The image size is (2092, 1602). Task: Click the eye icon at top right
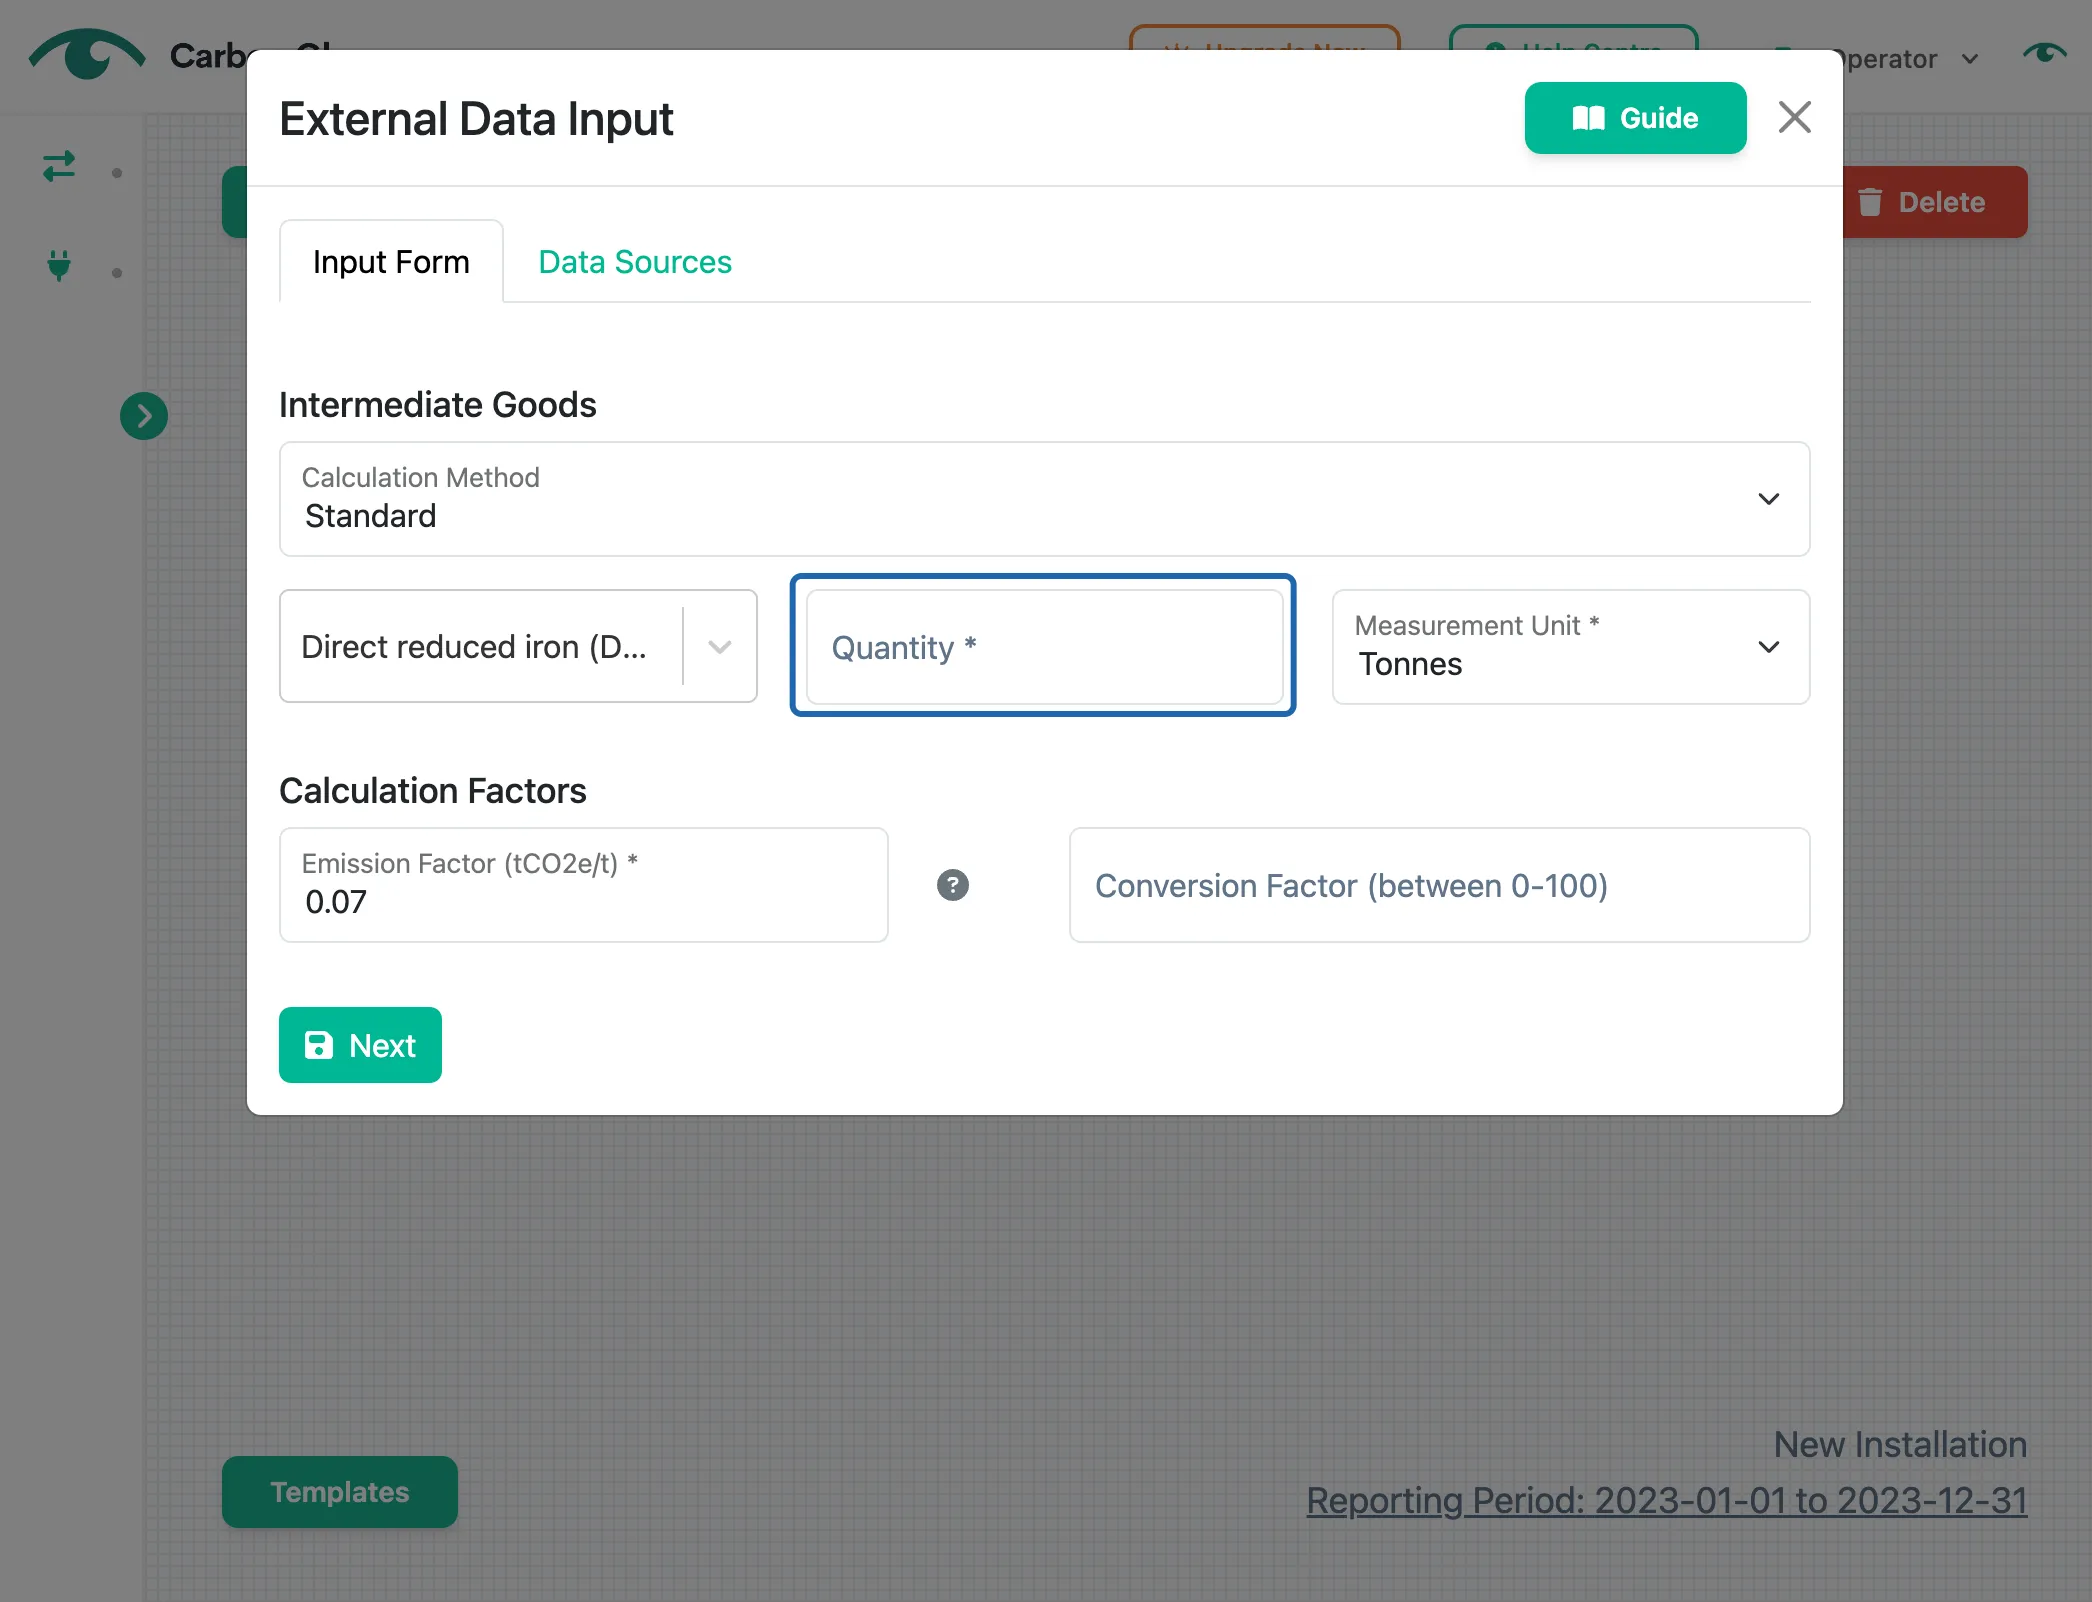(2044, 55)
